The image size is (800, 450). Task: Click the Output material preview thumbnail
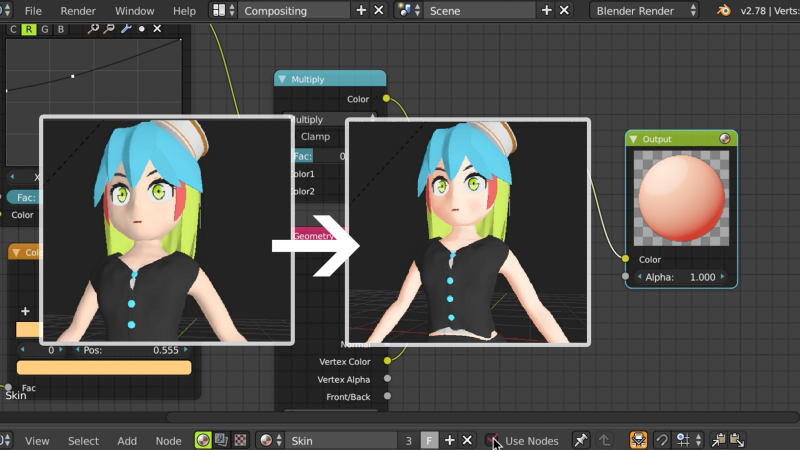(x=681, y=198)
